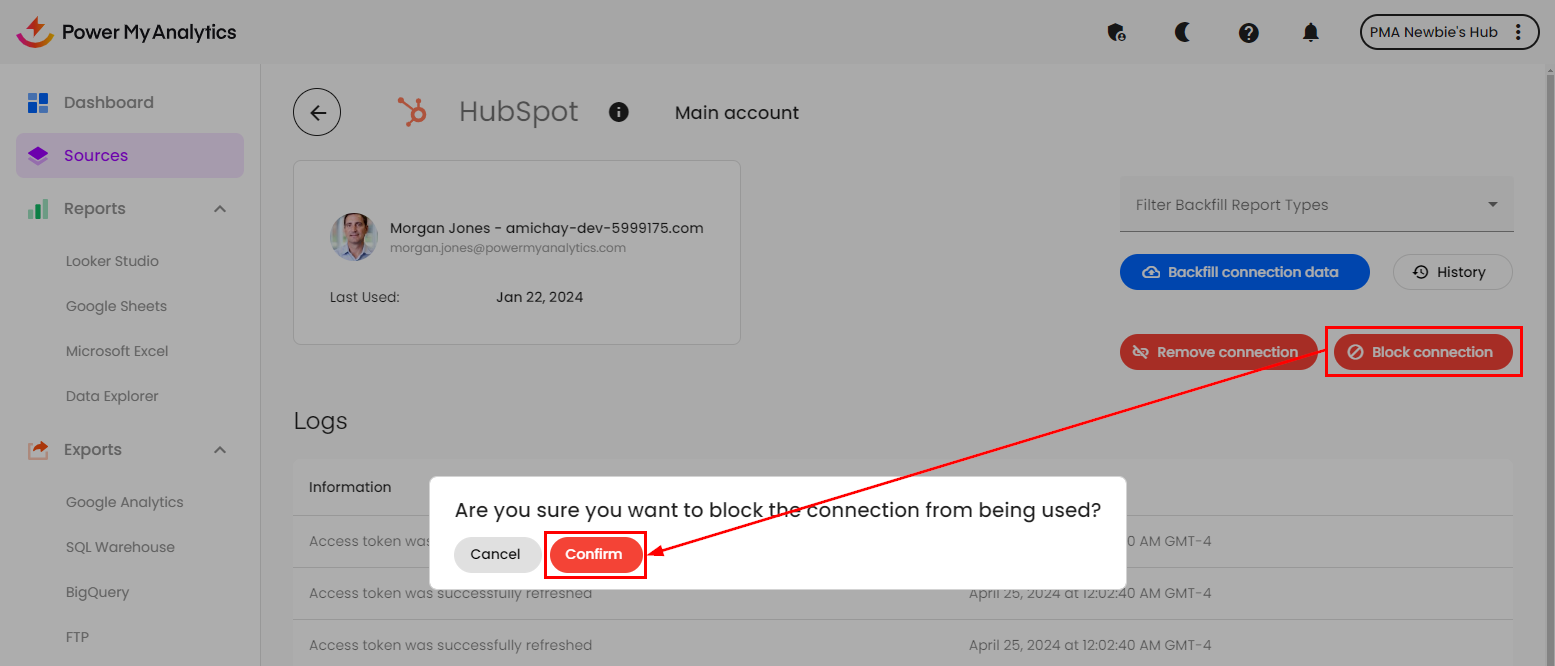
Task: Click the back arrow button
Action: point(317,113)
